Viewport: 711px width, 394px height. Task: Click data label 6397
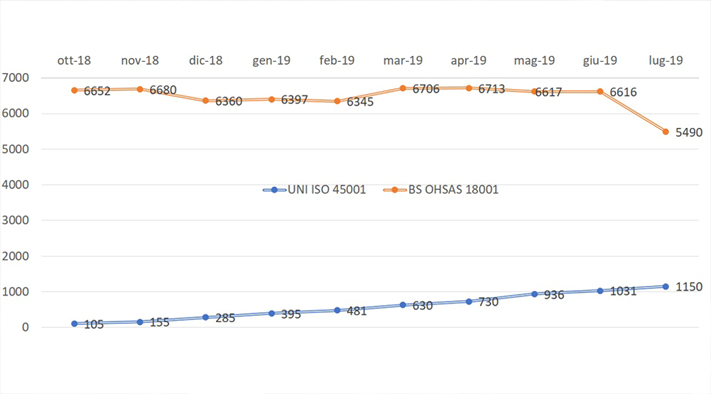pos(294,100)
